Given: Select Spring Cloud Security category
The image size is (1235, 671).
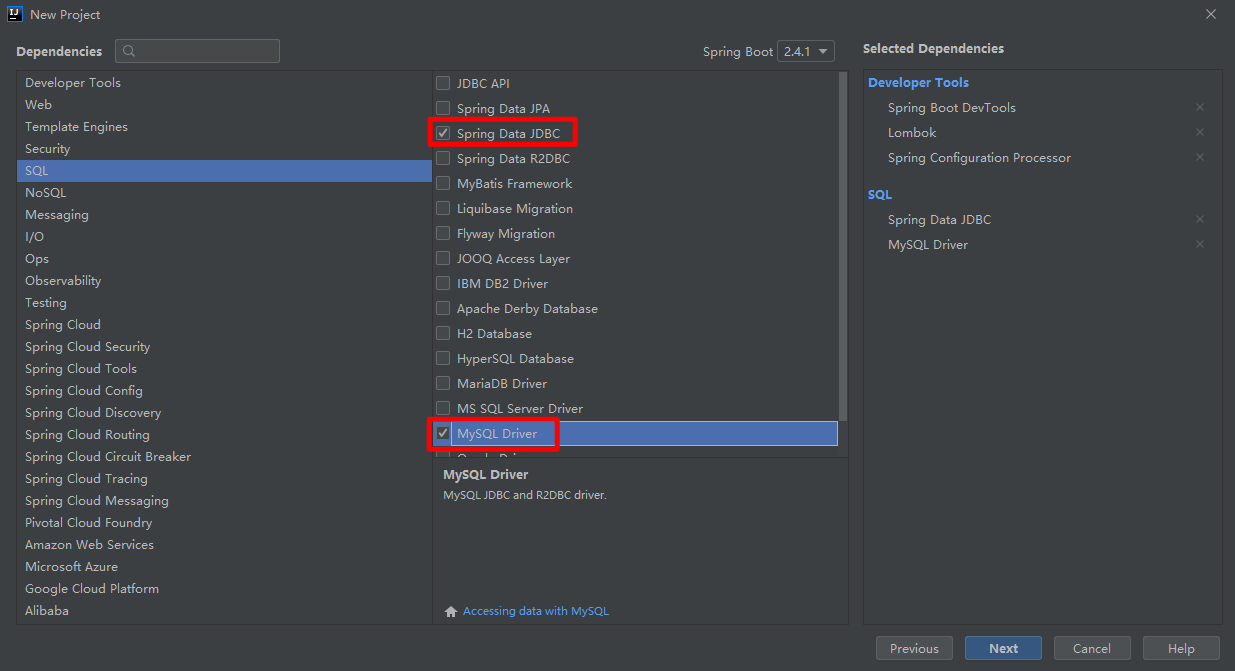Looking at the screenshot, I should pyautogui.click(x=224, y=346).
